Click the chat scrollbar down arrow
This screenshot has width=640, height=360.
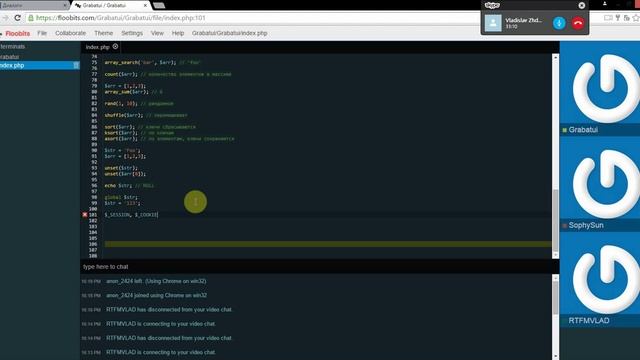[x=555, y=356]
